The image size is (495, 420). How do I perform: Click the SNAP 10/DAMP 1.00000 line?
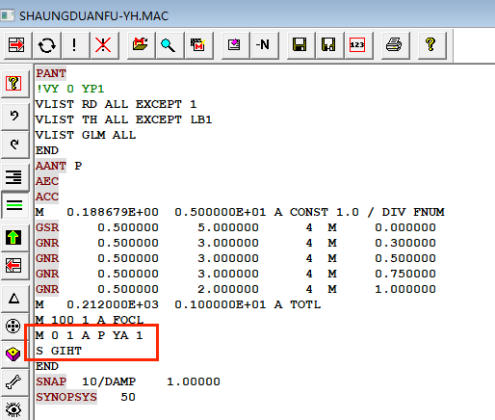pos(128,381)
